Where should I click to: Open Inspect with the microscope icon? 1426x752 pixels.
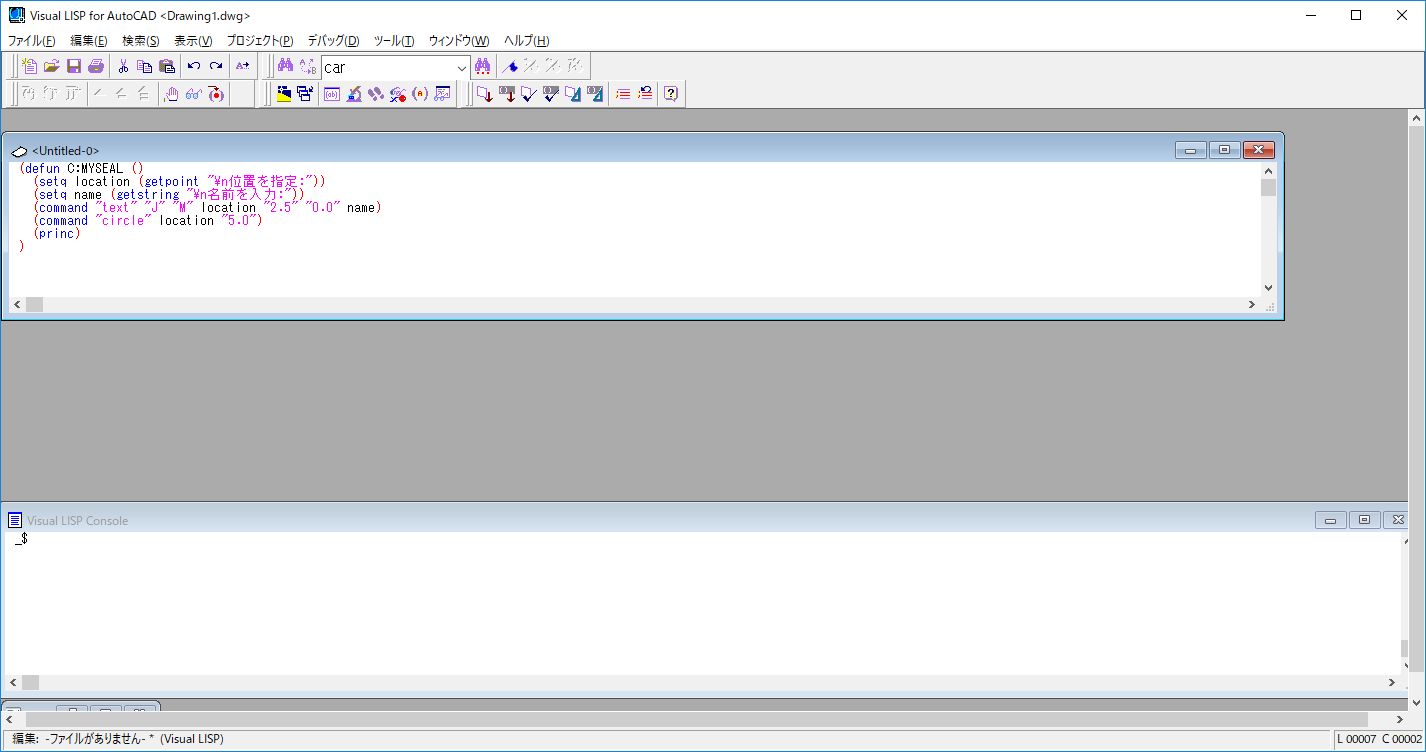click(354, 94)
